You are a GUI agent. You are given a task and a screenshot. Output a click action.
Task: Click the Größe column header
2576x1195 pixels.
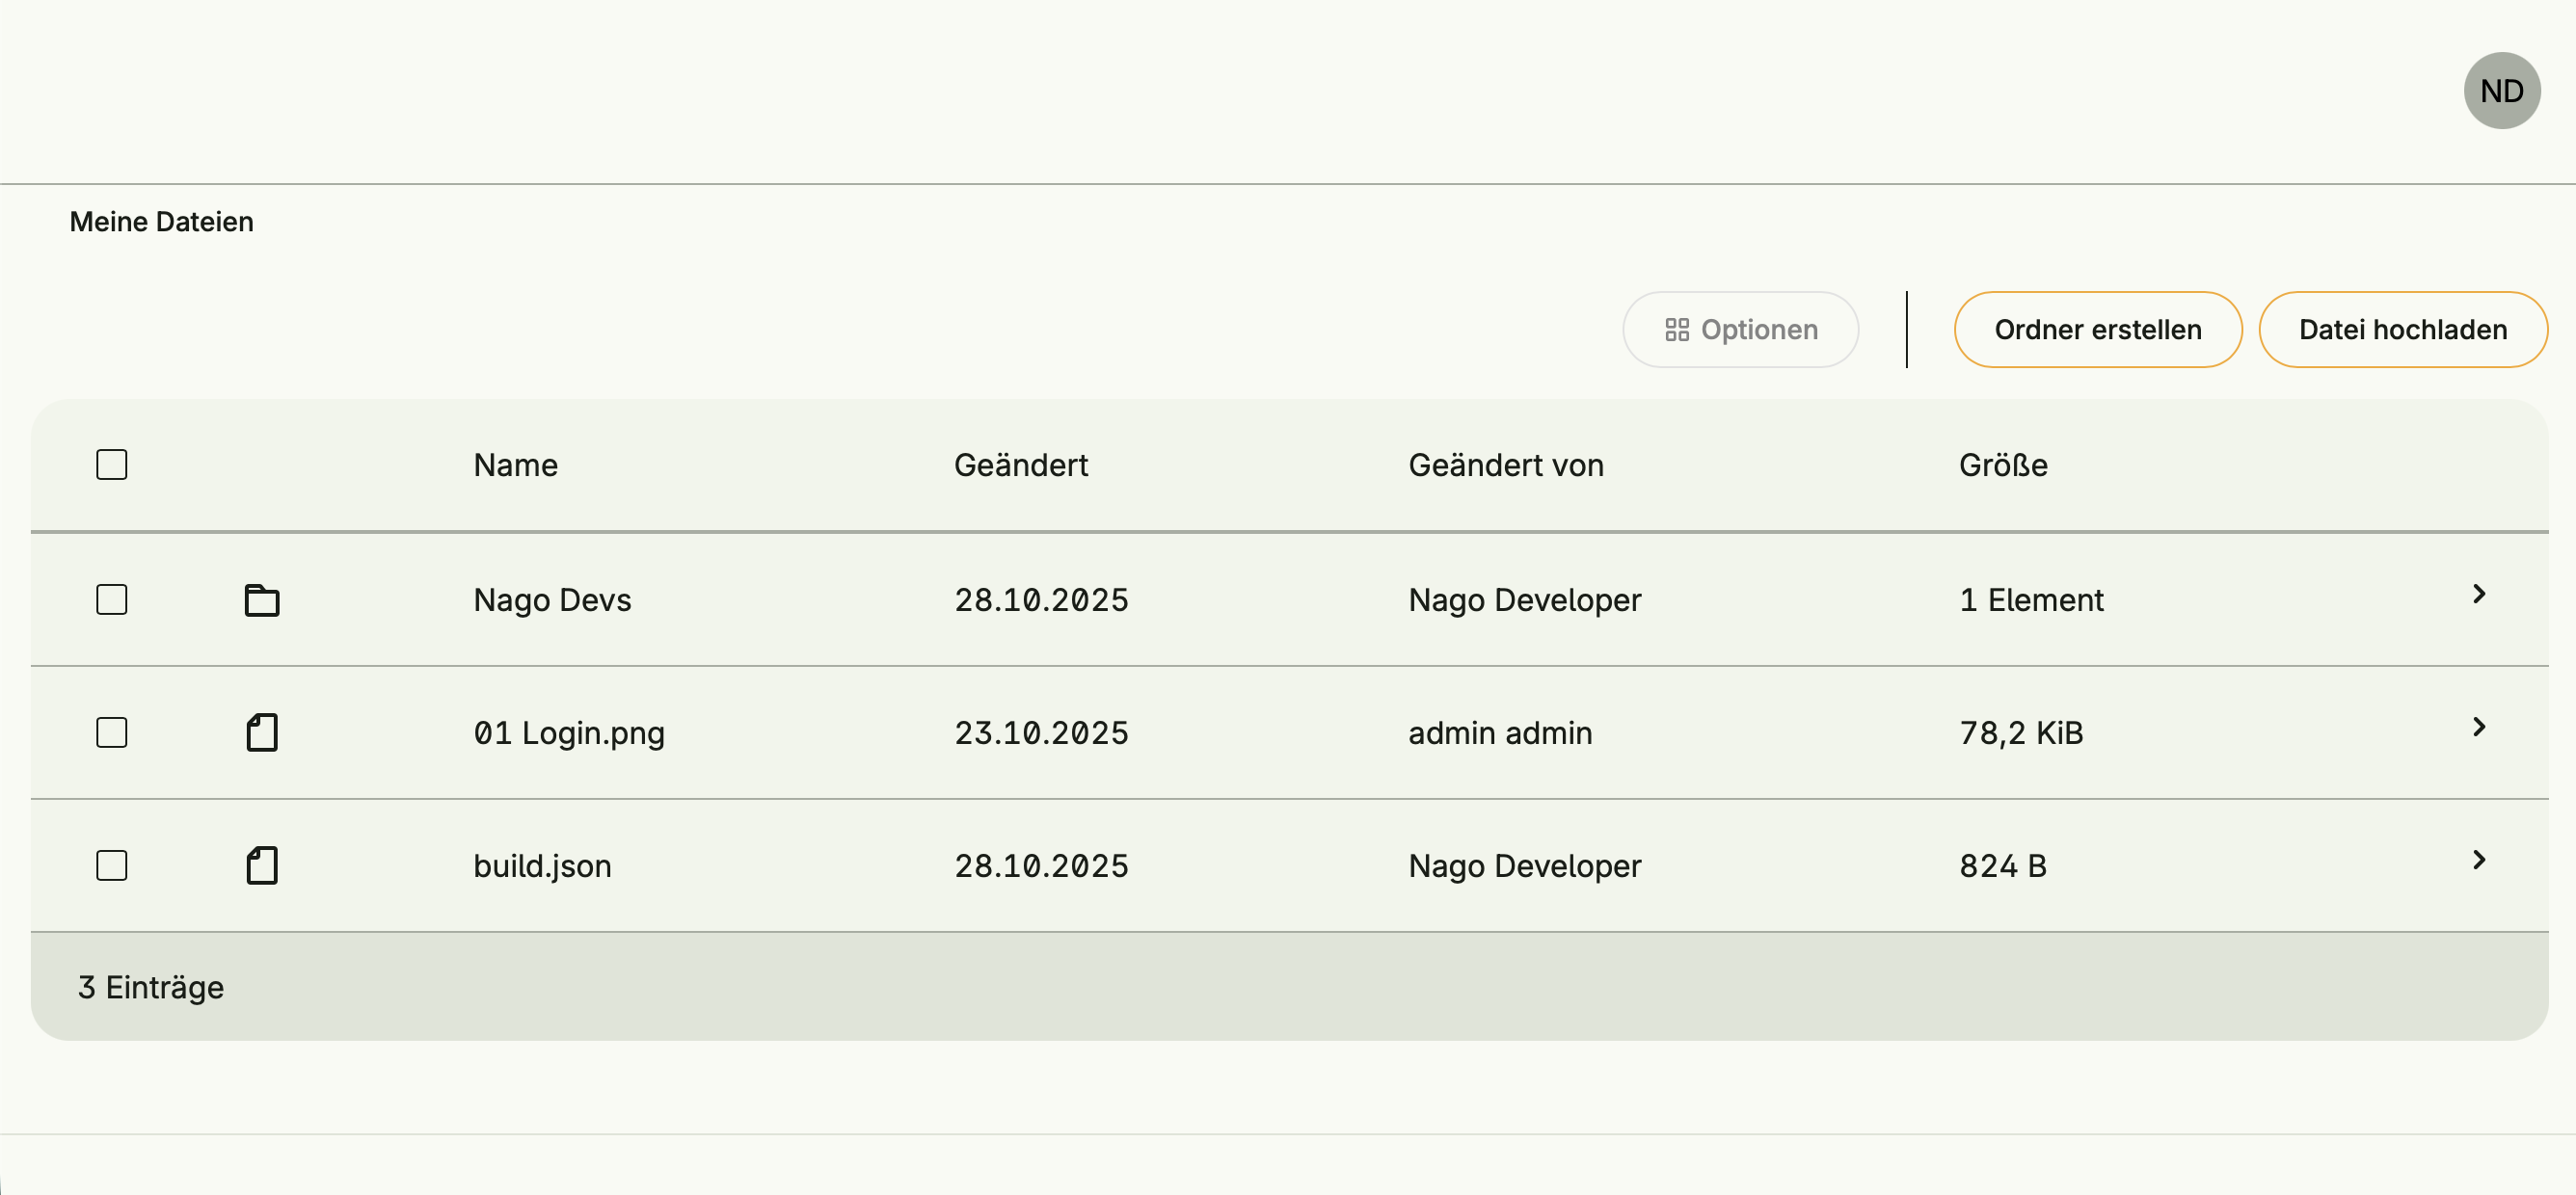click(x=2002, y=465)
